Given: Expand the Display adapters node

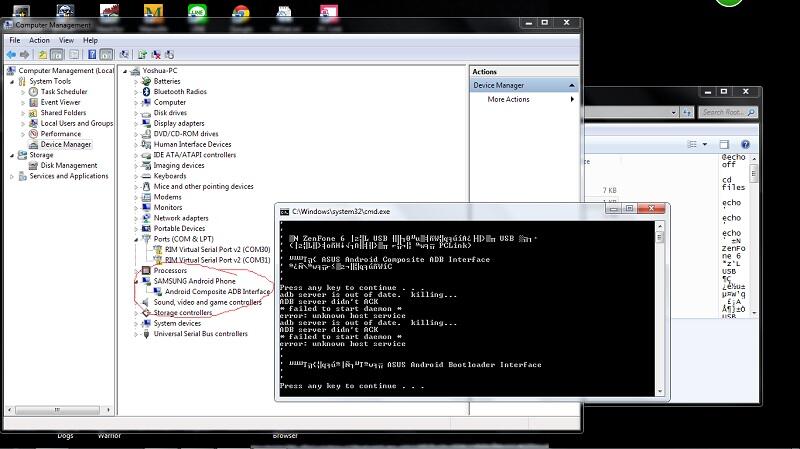Looking at the screenshot, I should pyautogui.click(x=136, y=124).
